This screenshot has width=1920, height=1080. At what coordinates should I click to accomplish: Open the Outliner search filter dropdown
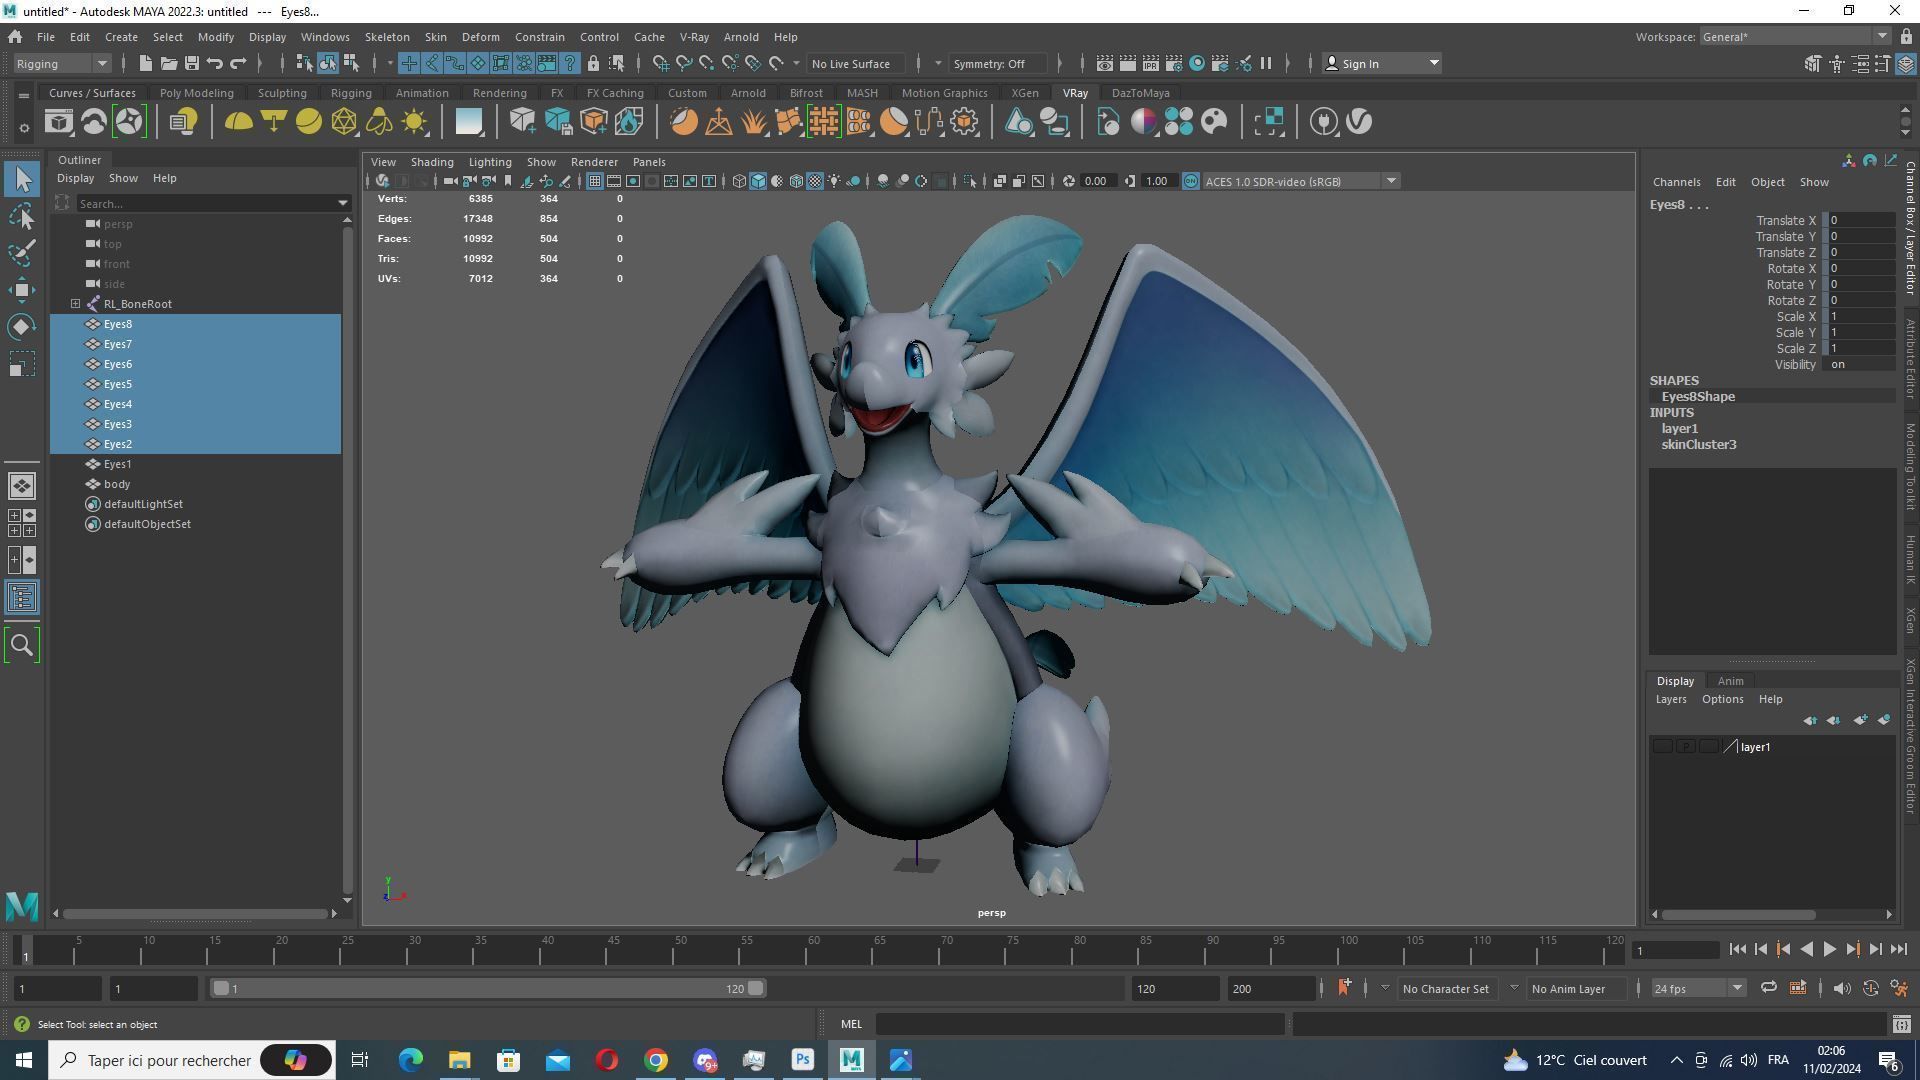(x=344, y=204)
